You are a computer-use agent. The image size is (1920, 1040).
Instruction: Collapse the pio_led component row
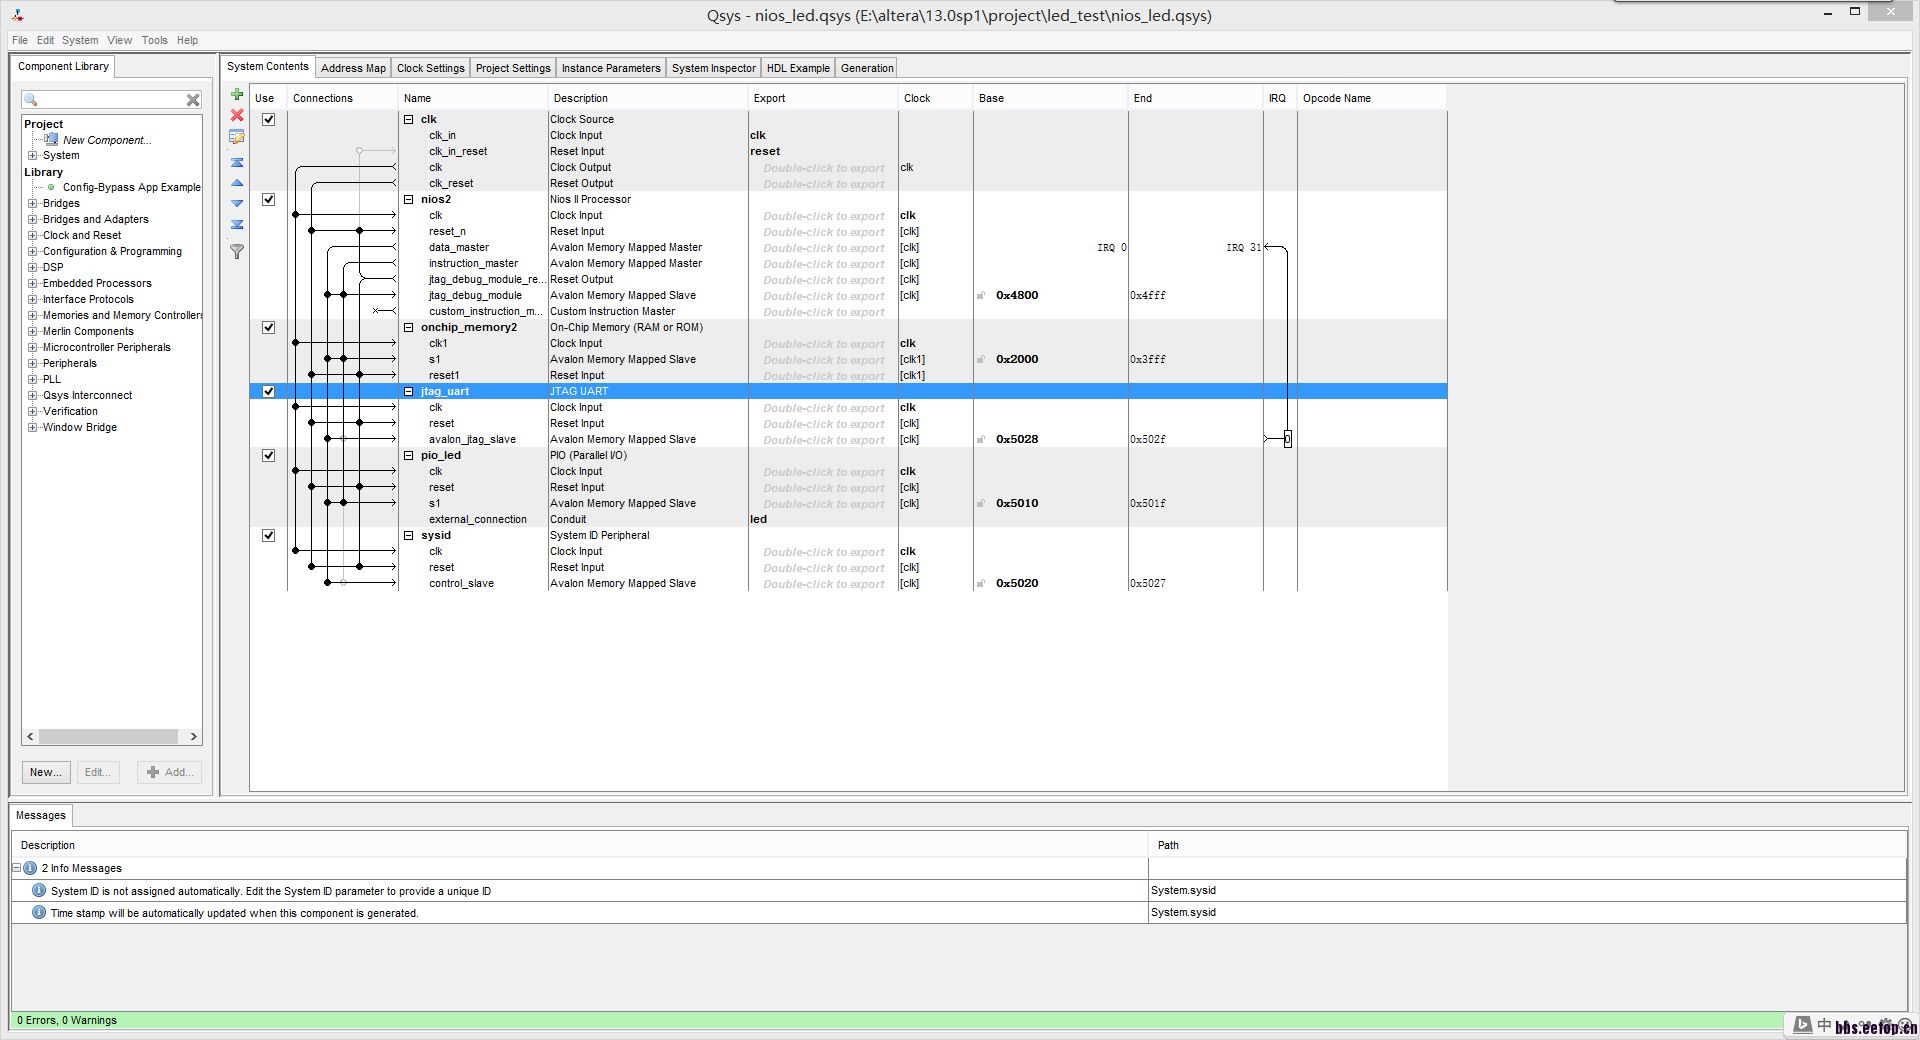point(408,455)
